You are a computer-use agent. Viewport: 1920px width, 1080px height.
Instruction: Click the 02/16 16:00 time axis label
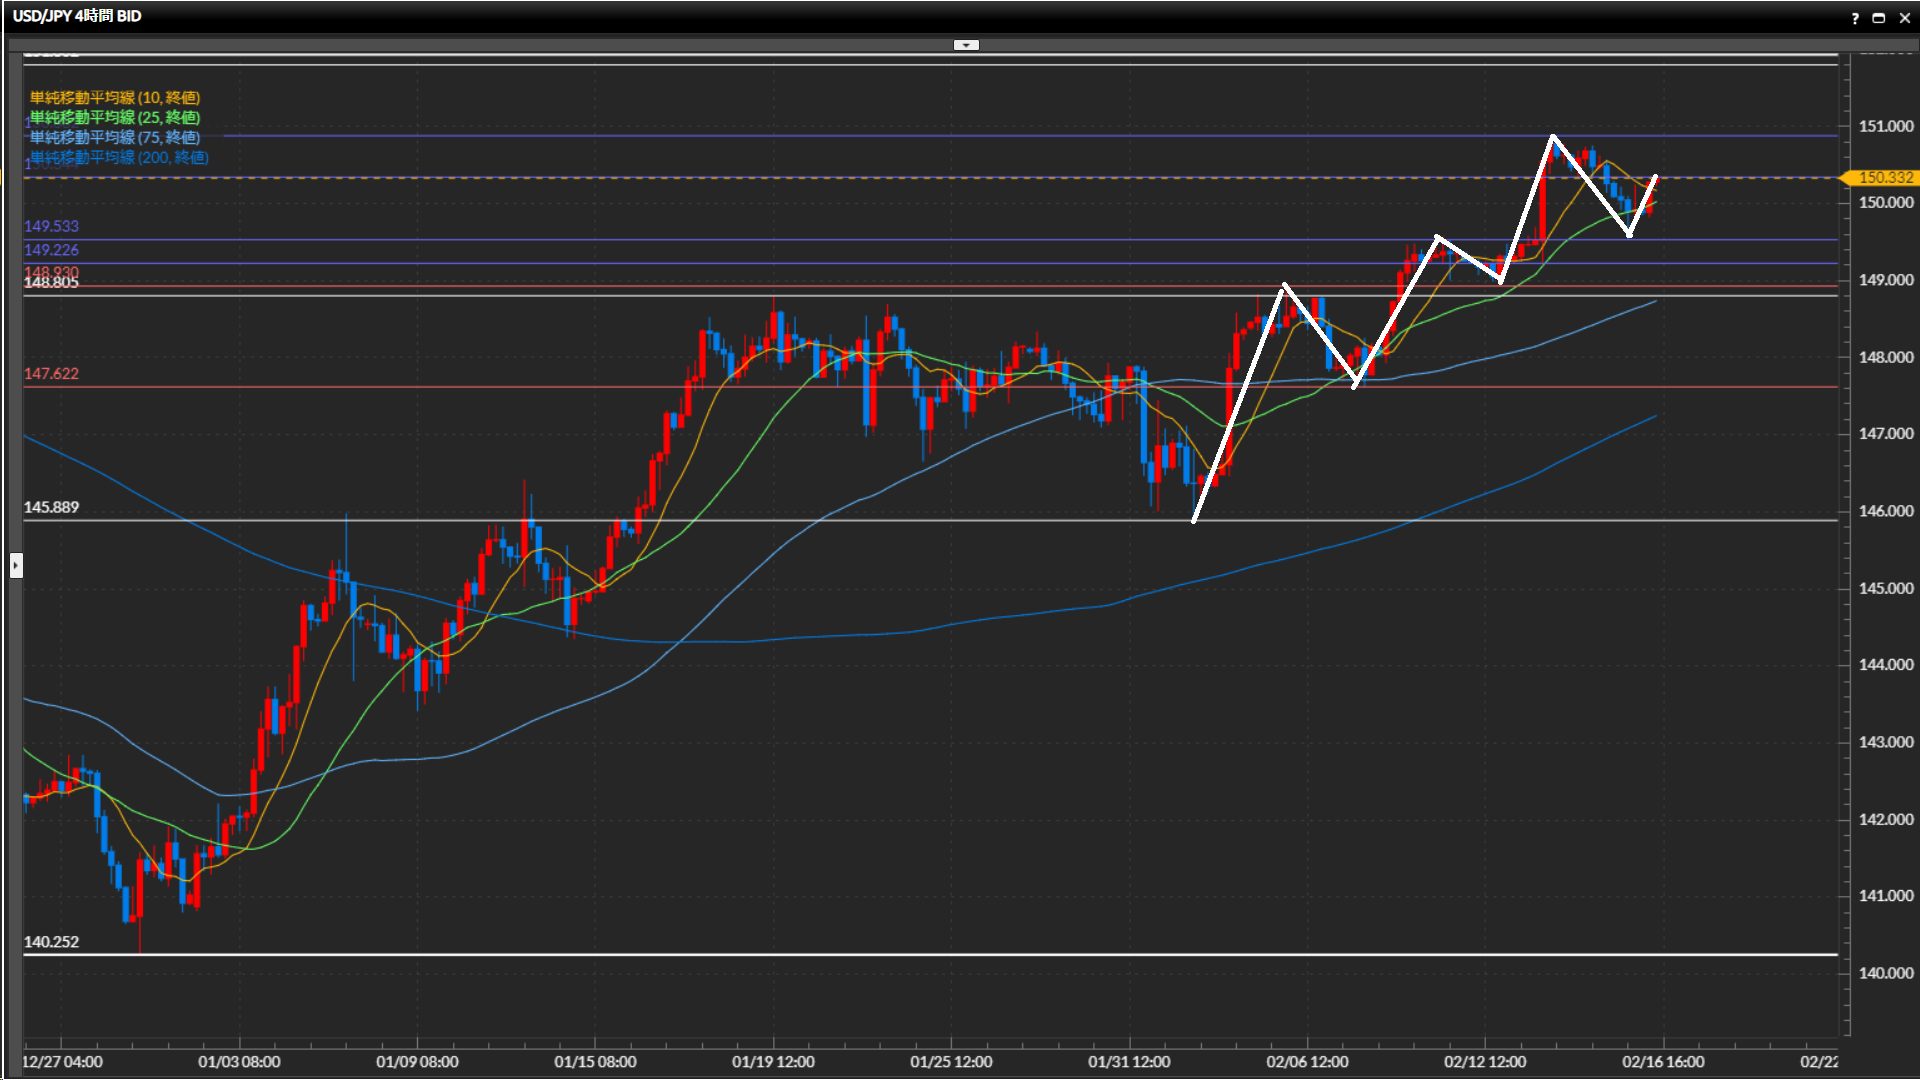1663,1062
